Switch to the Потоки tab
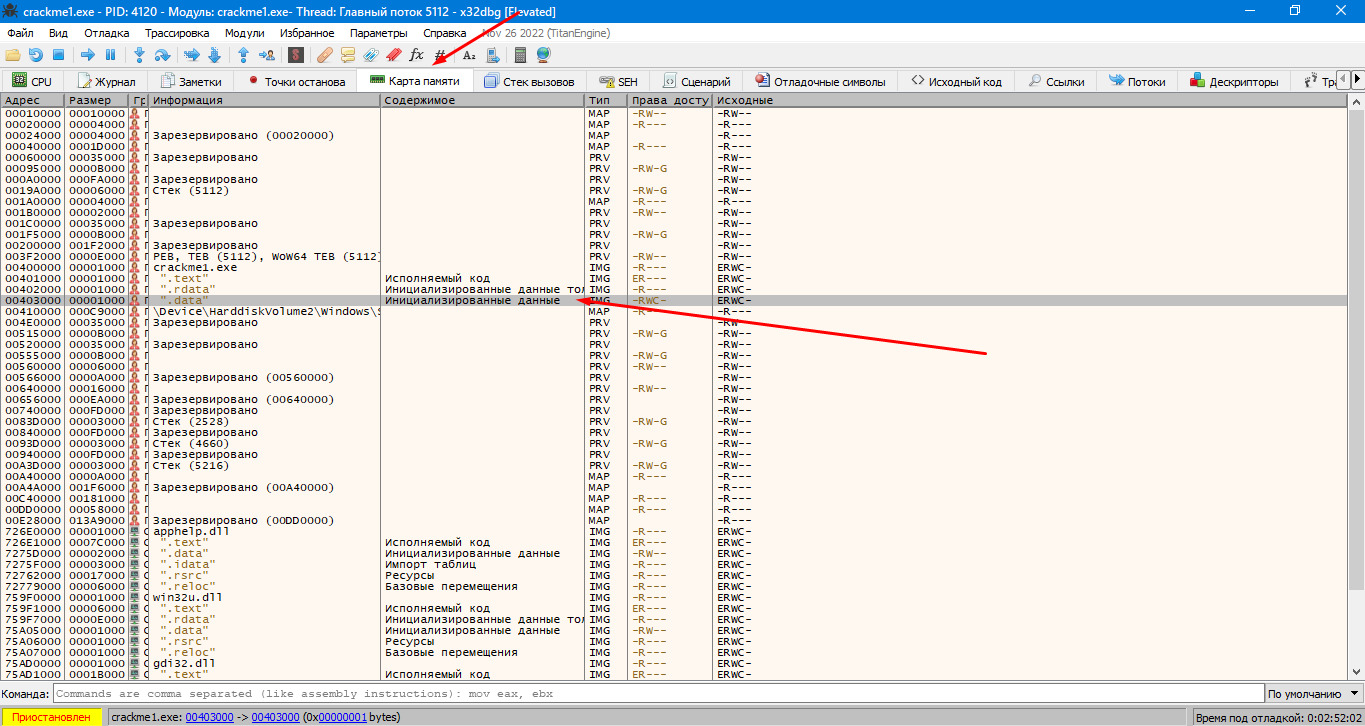Screen dimensions: 1365x726 coord(1137,82)
